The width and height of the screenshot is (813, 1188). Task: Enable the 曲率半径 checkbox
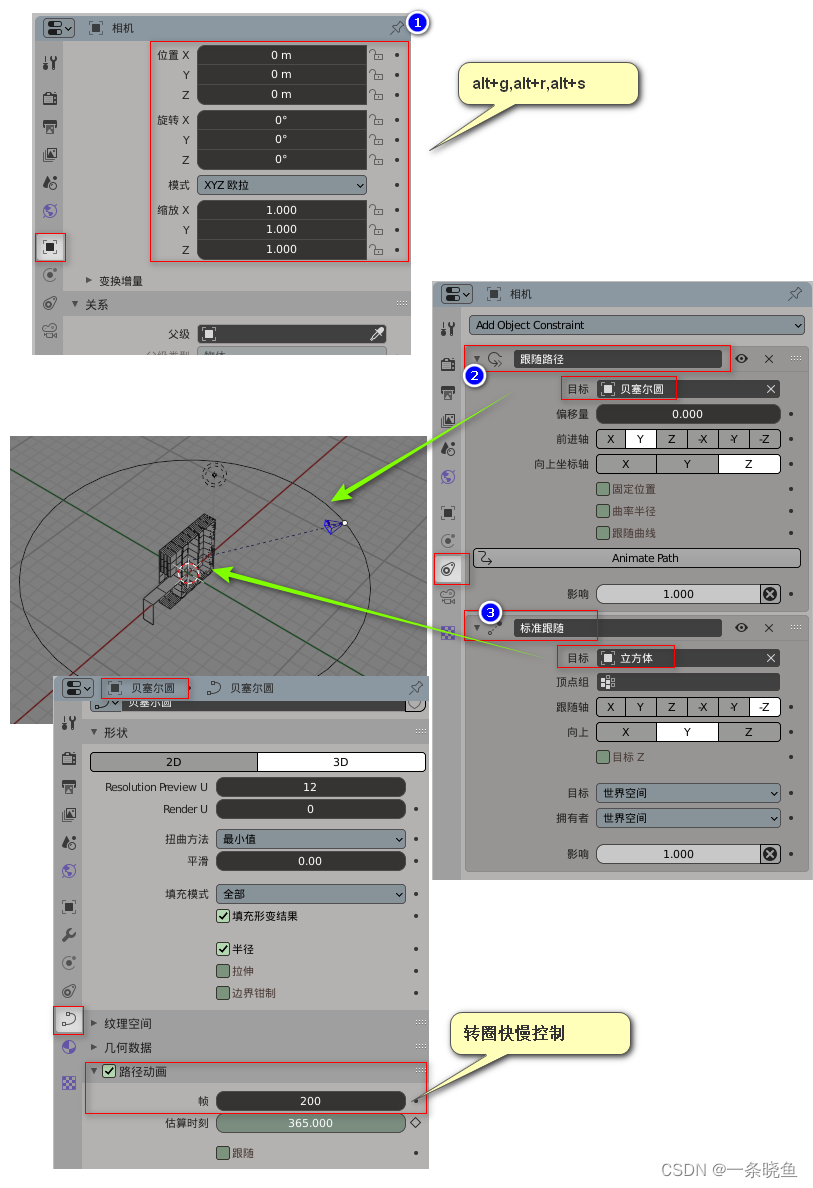pos(603,511)
